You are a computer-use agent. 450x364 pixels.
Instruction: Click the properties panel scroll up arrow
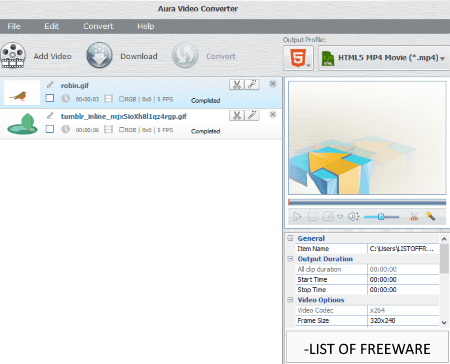[444, 239]
